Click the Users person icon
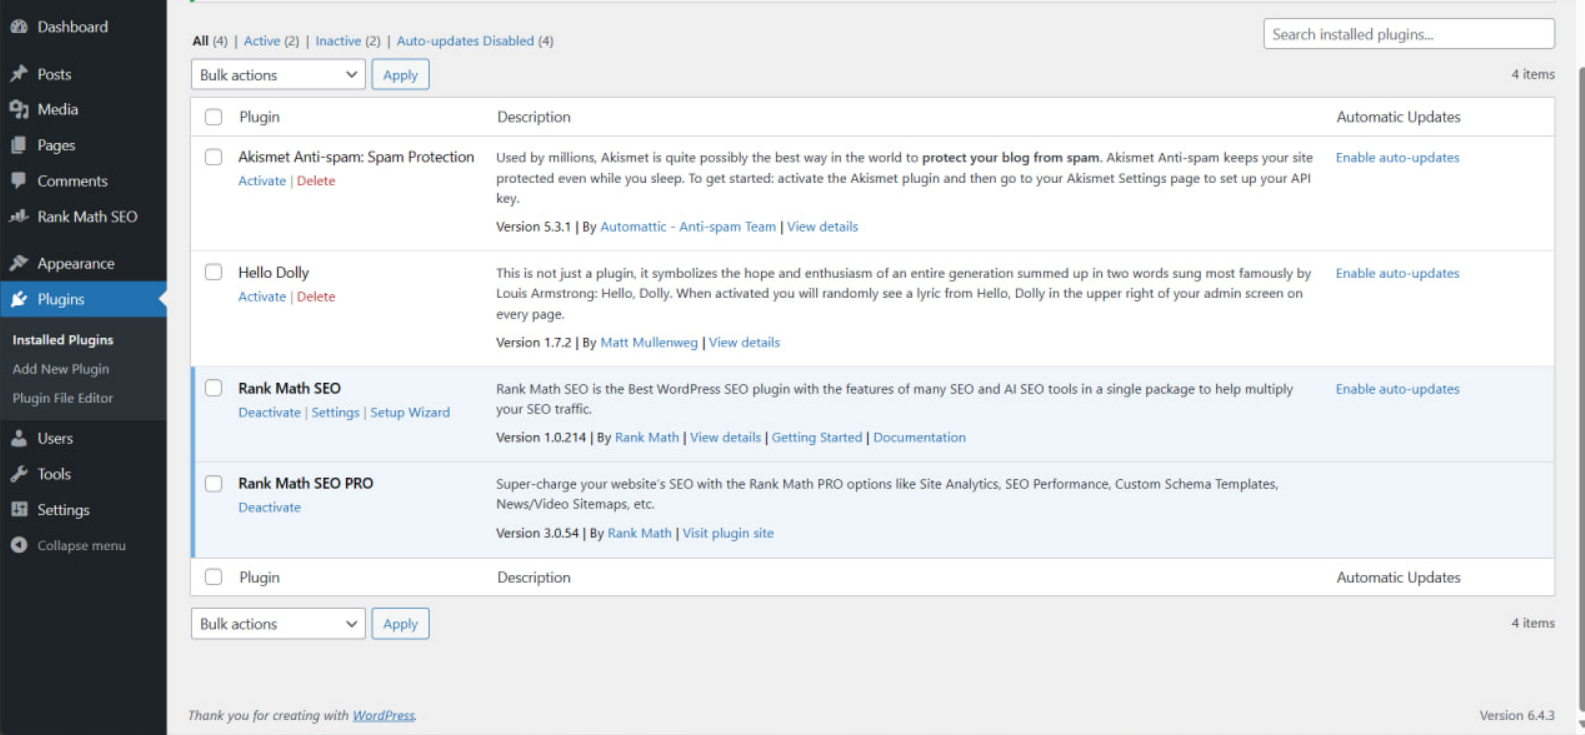The height and width of the screenshot is (735, 1585). 18,438
